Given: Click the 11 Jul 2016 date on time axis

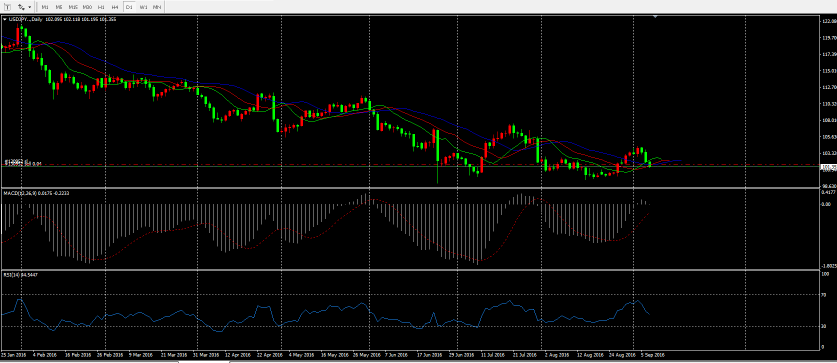Looking at the screenshot, I should (493, 354).
